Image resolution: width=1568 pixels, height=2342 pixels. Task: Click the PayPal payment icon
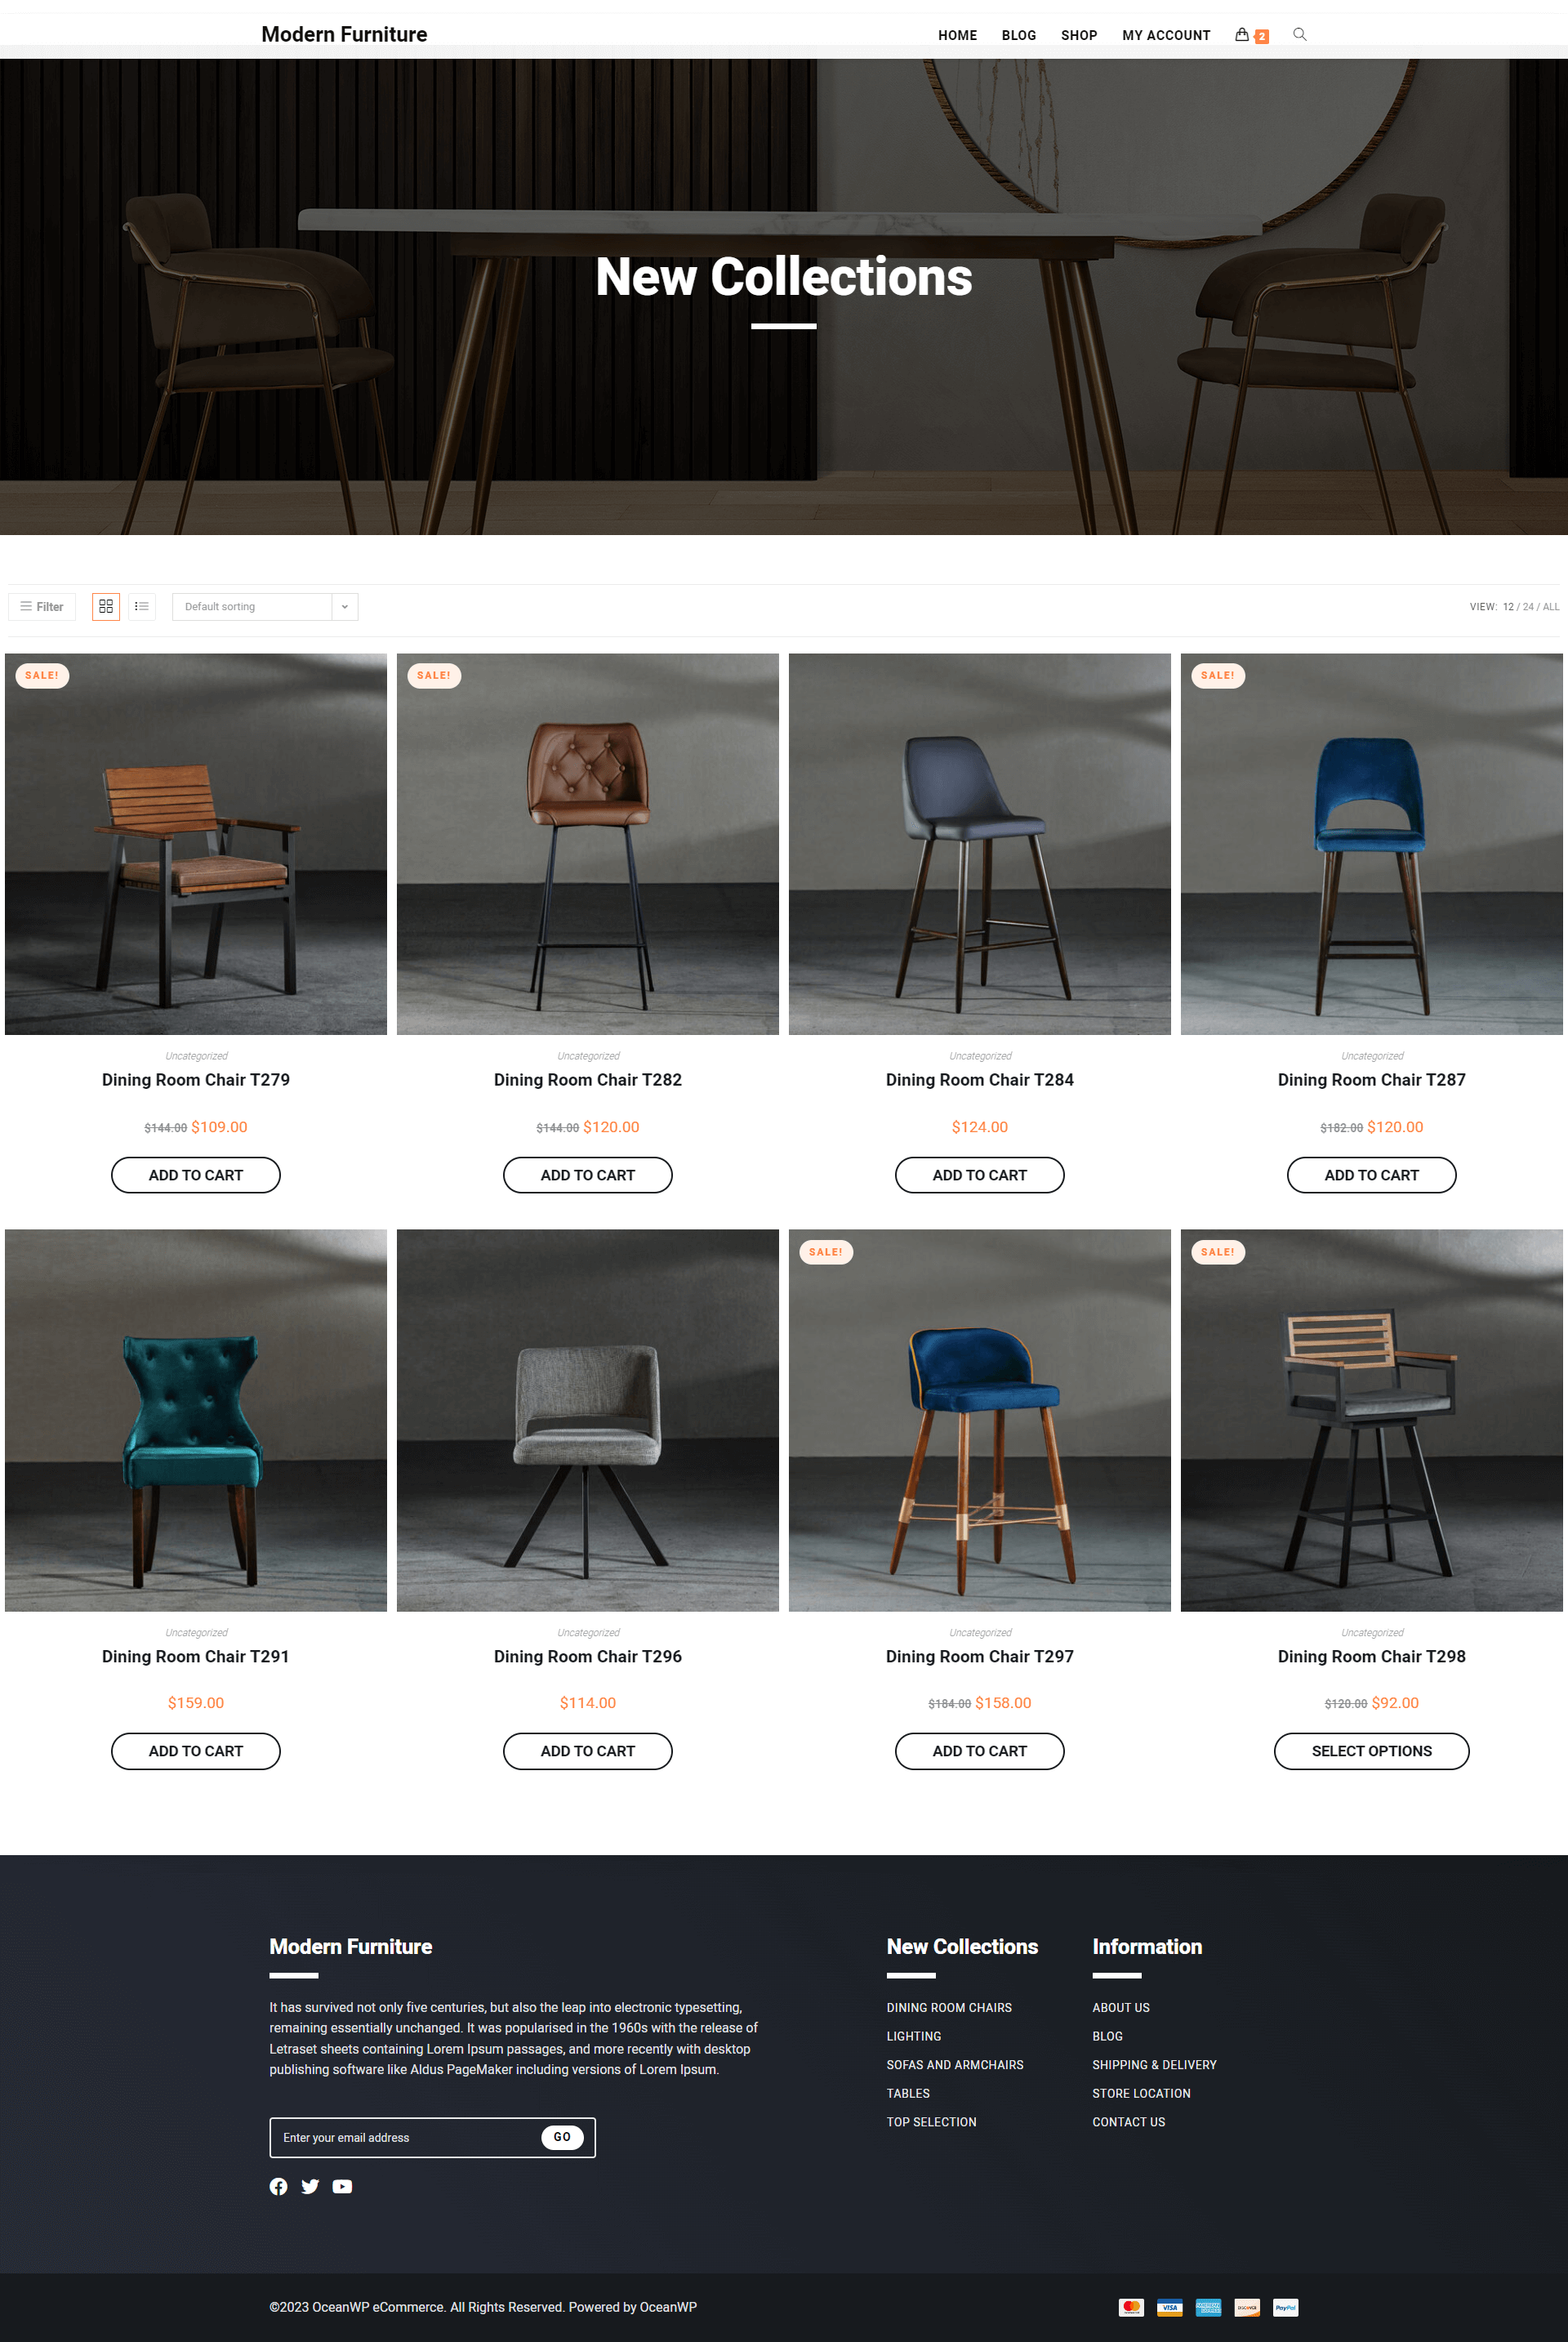(1285, 2307)
